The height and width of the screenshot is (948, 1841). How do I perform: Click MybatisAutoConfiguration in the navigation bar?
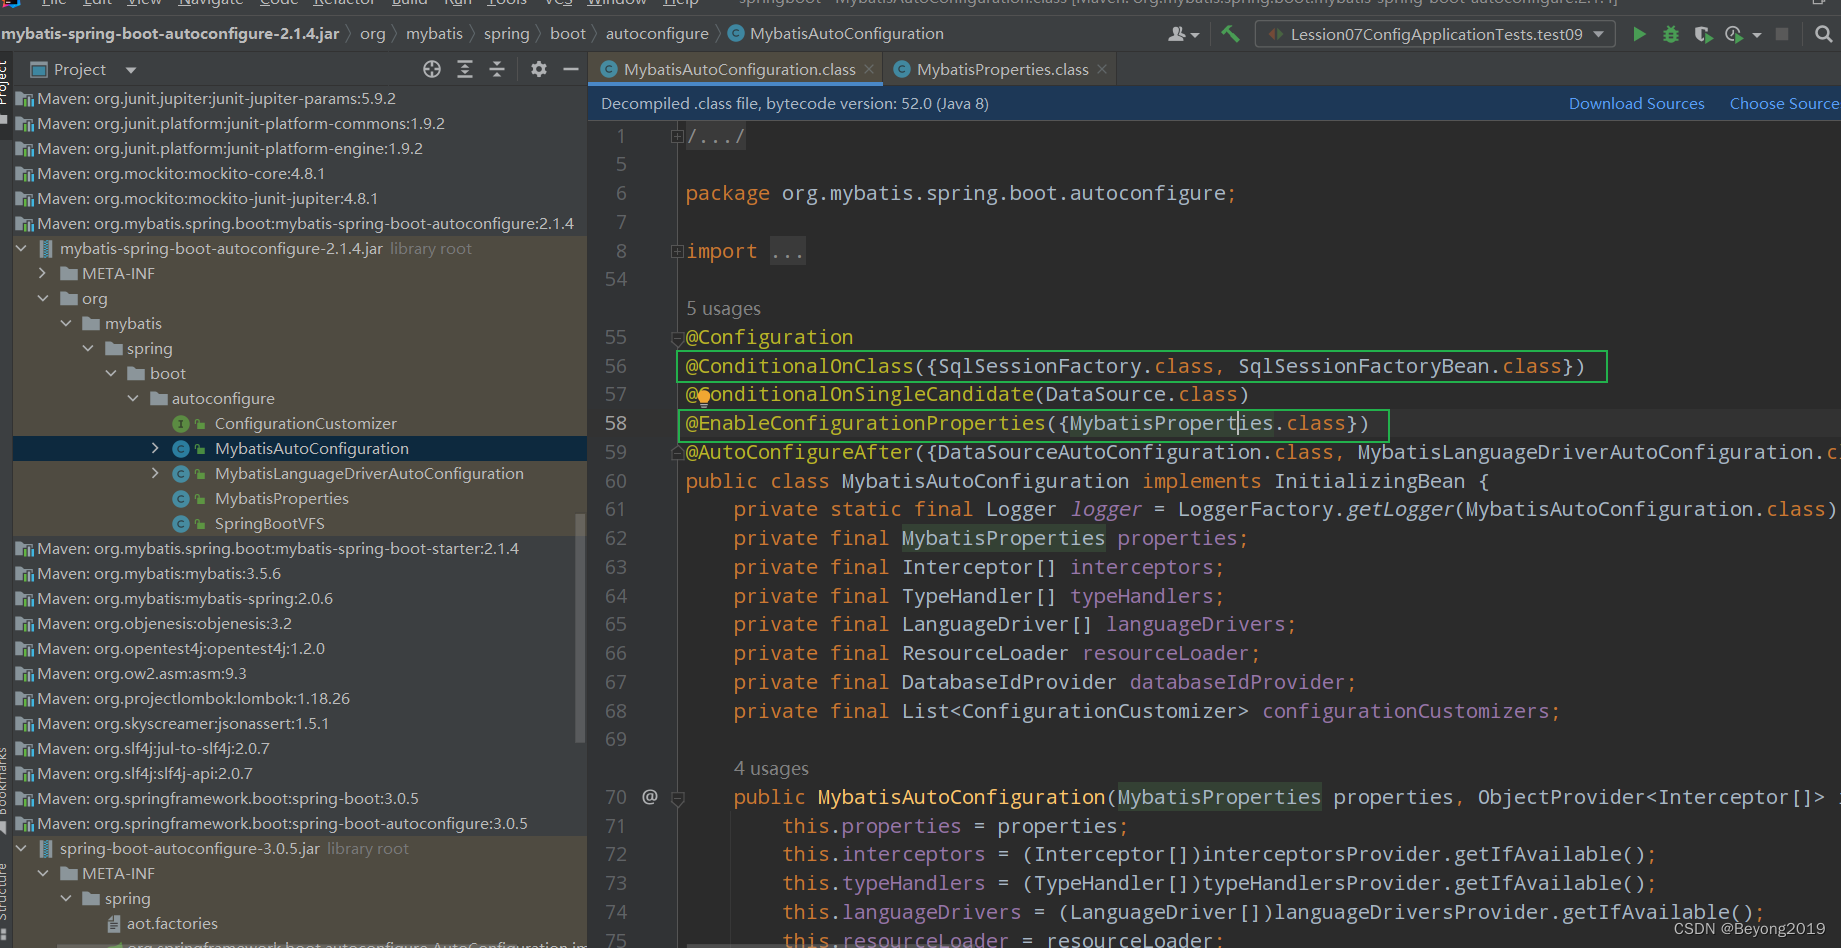point(846,34)
